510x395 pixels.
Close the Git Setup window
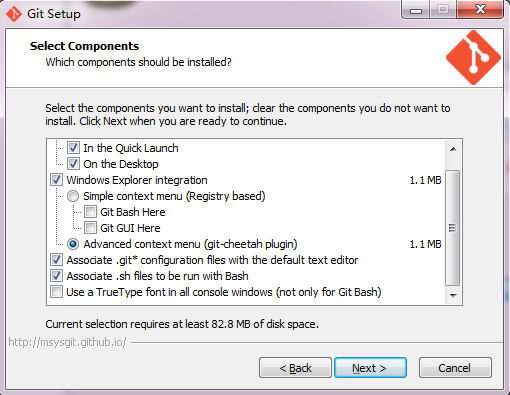tap(480, 10)
